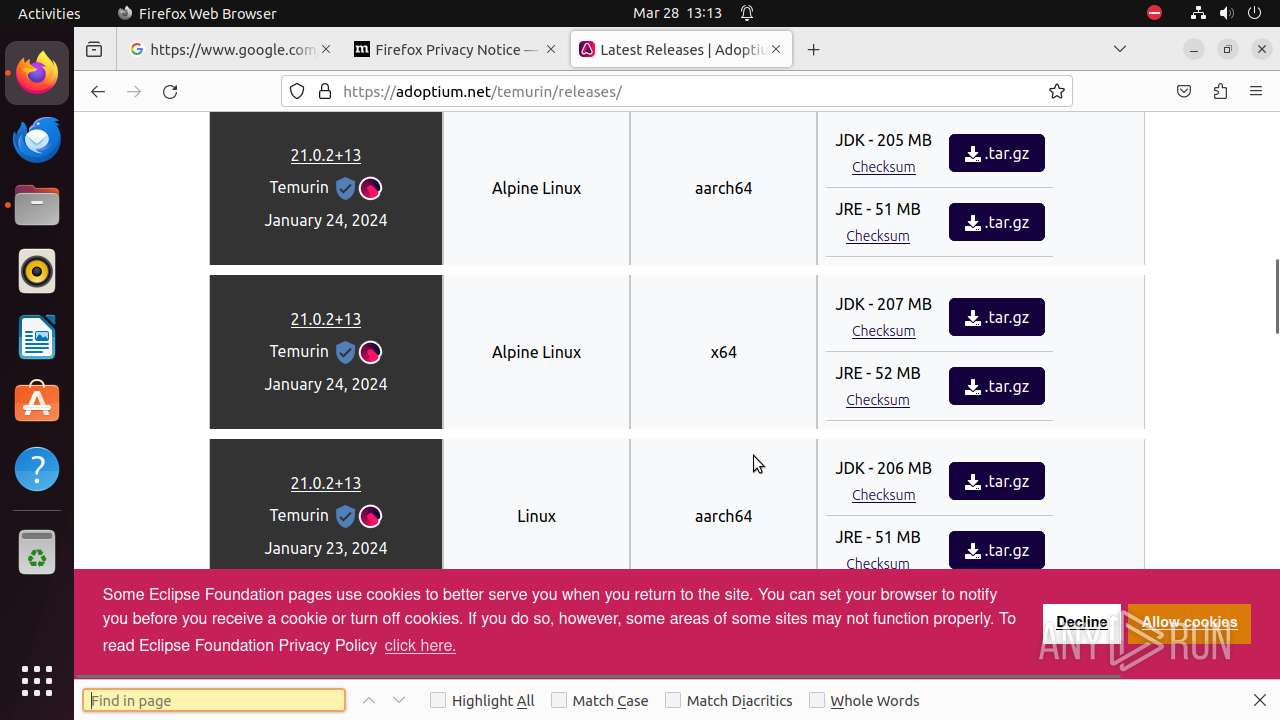Enable Highlight All checkbox
Image resolution: width=1280 pixels, height=720 pixels.
tap(438, 700)
